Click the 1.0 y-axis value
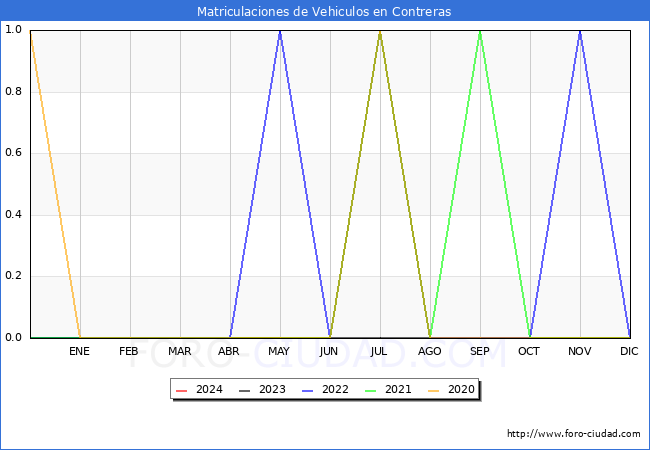Screen dimensions: 650x450 click(13, 29)
